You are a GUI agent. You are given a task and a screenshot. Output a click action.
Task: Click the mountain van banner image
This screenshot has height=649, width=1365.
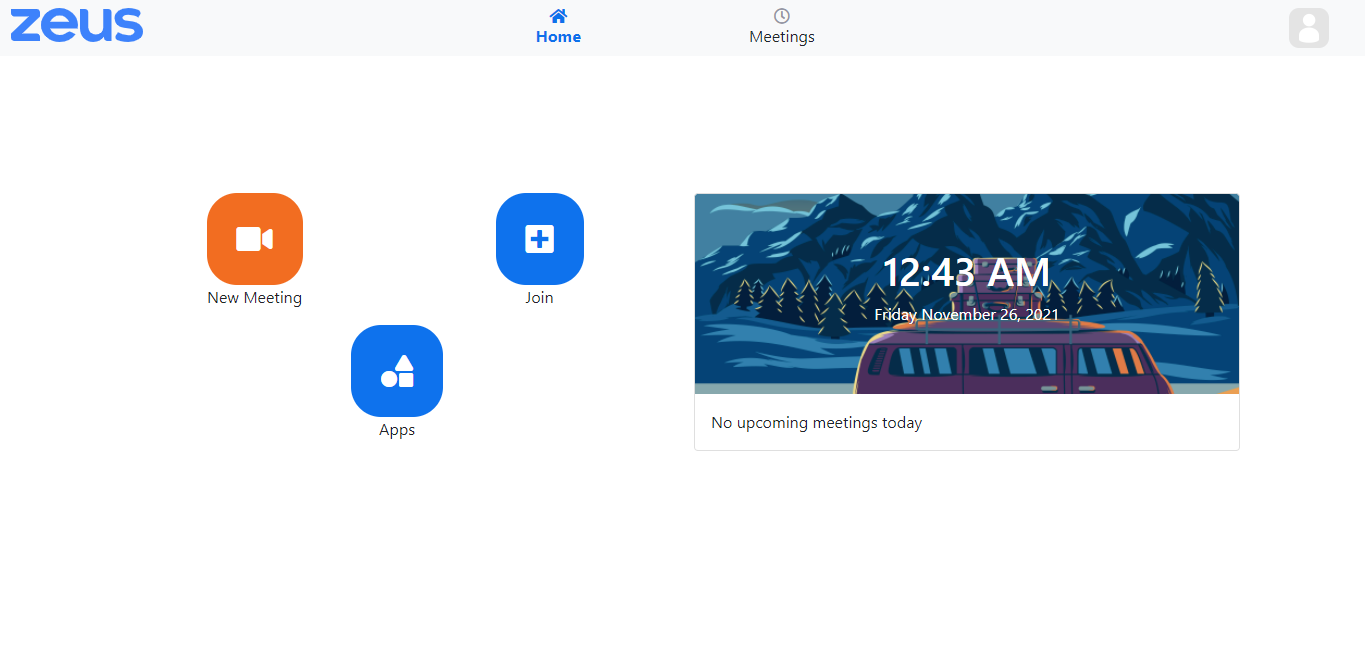click(967, 294)
